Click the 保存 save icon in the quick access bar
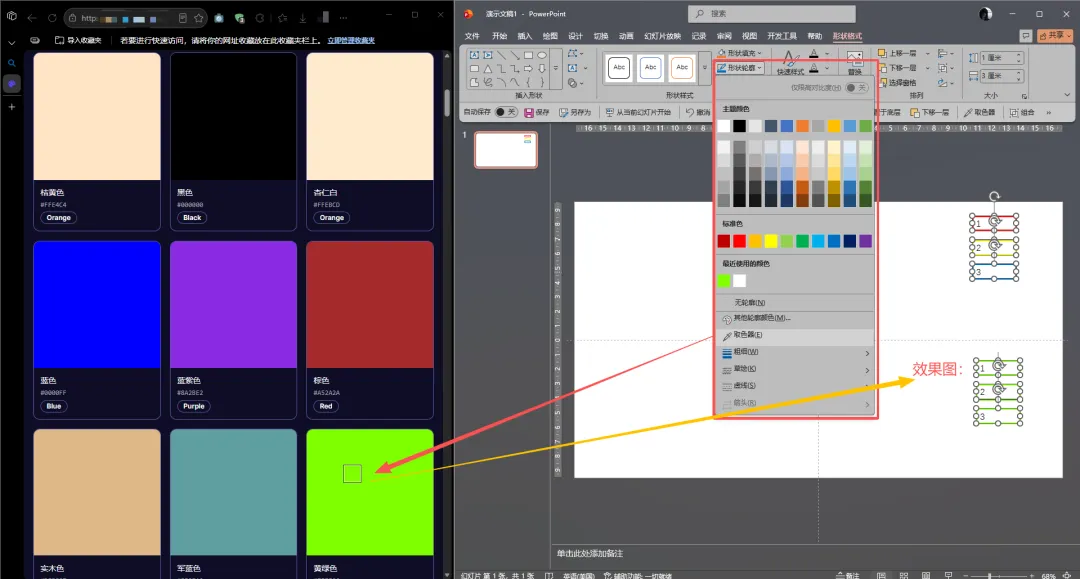The image size is (1080, 579). coord(529,112)
